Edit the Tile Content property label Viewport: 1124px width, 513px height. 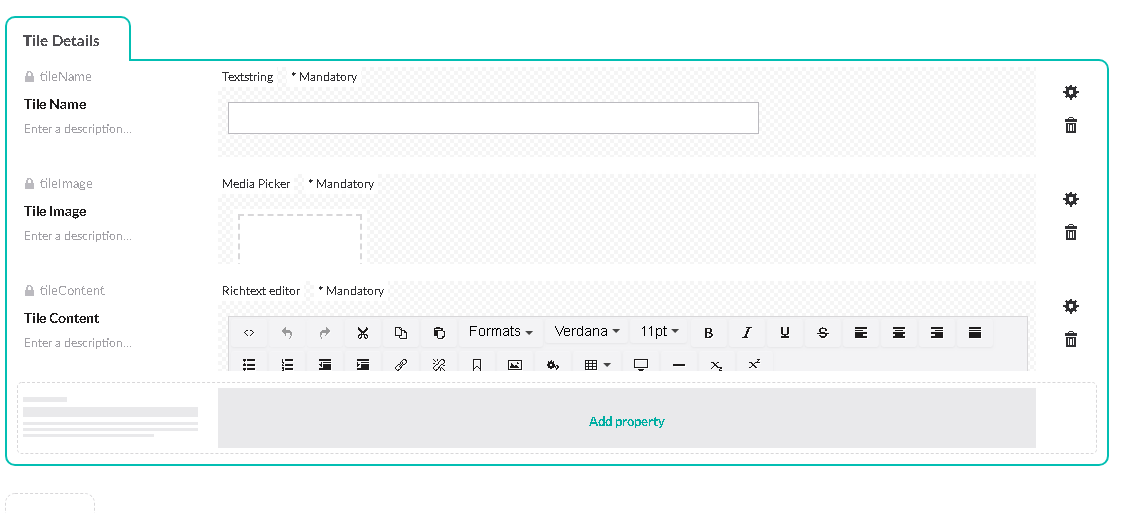[62, 318]
